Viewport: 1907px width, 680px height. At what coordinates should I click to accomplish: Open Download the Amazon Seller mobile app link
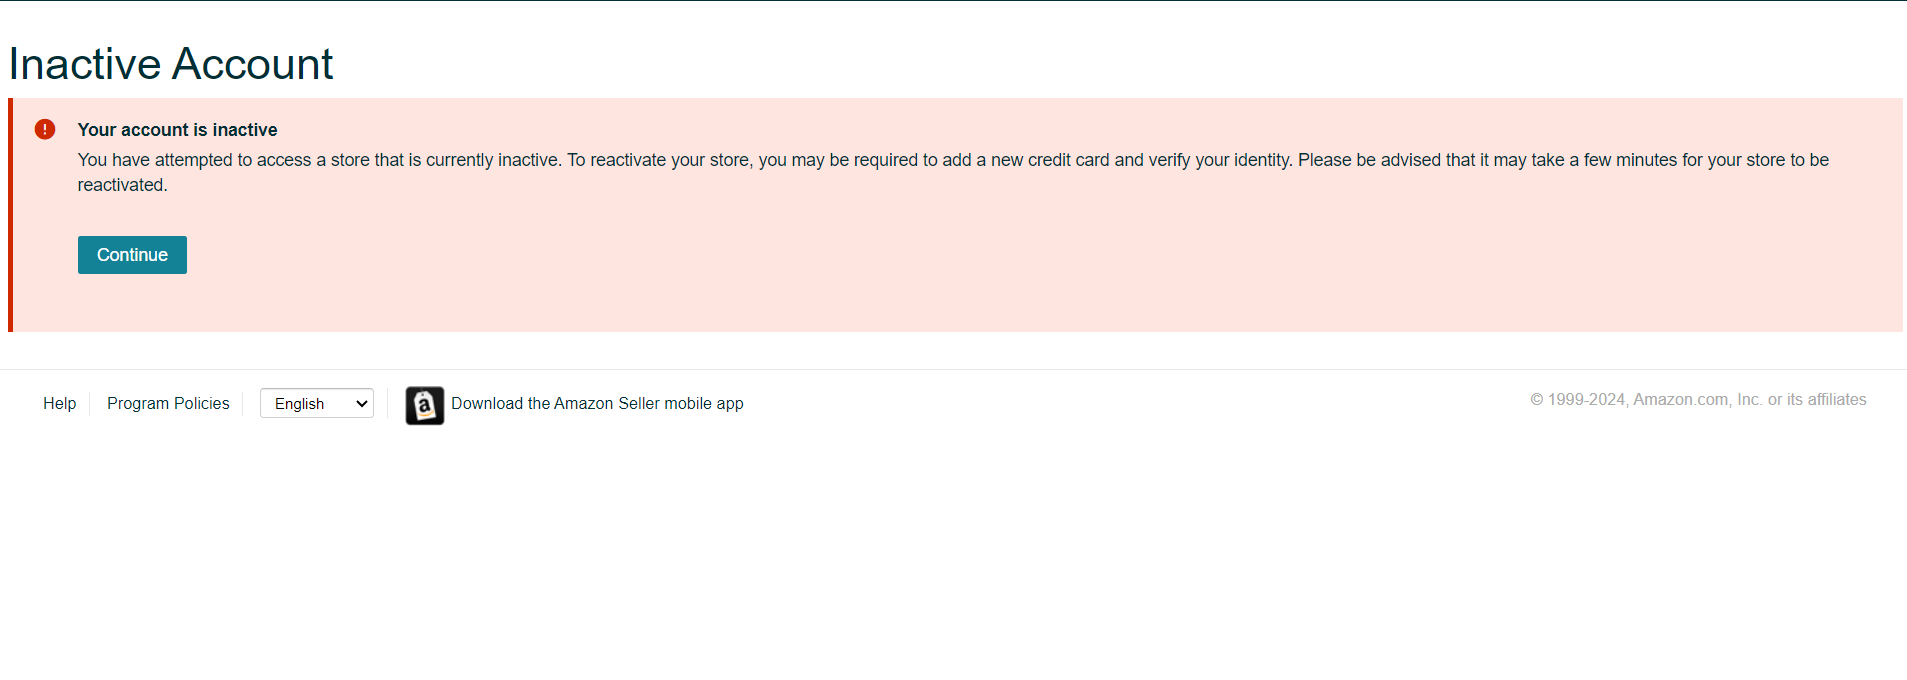597,403
